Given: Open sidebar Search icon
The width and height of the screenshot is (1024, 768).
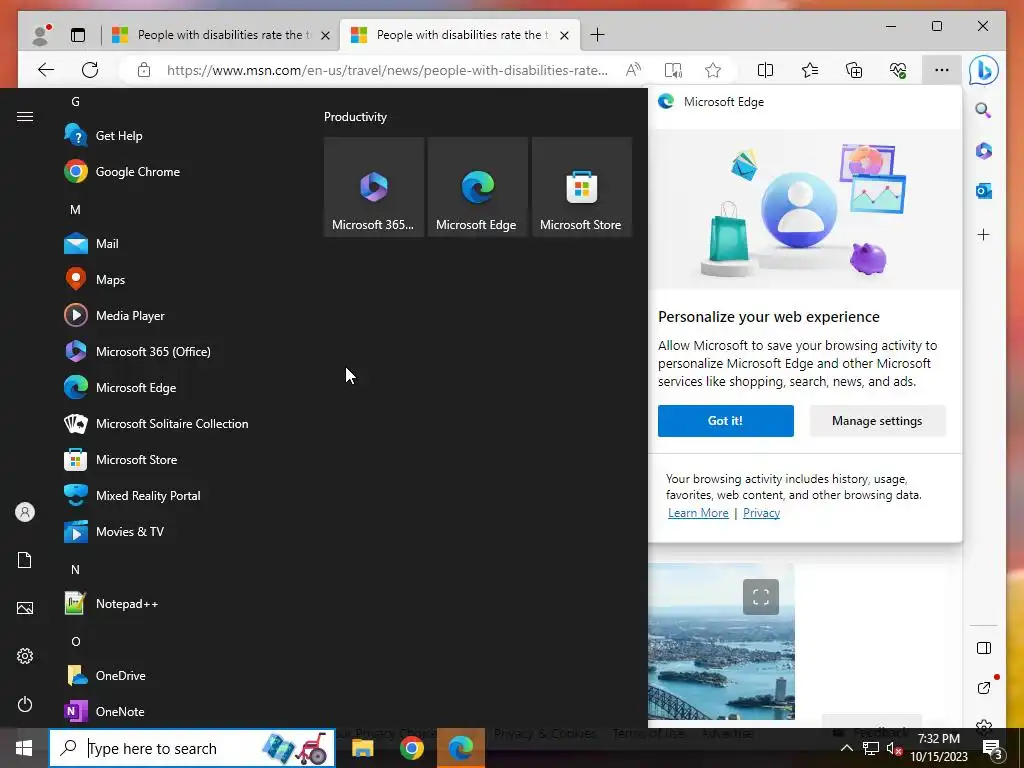Looking at the screenshot, I should [x=984, y=110].
